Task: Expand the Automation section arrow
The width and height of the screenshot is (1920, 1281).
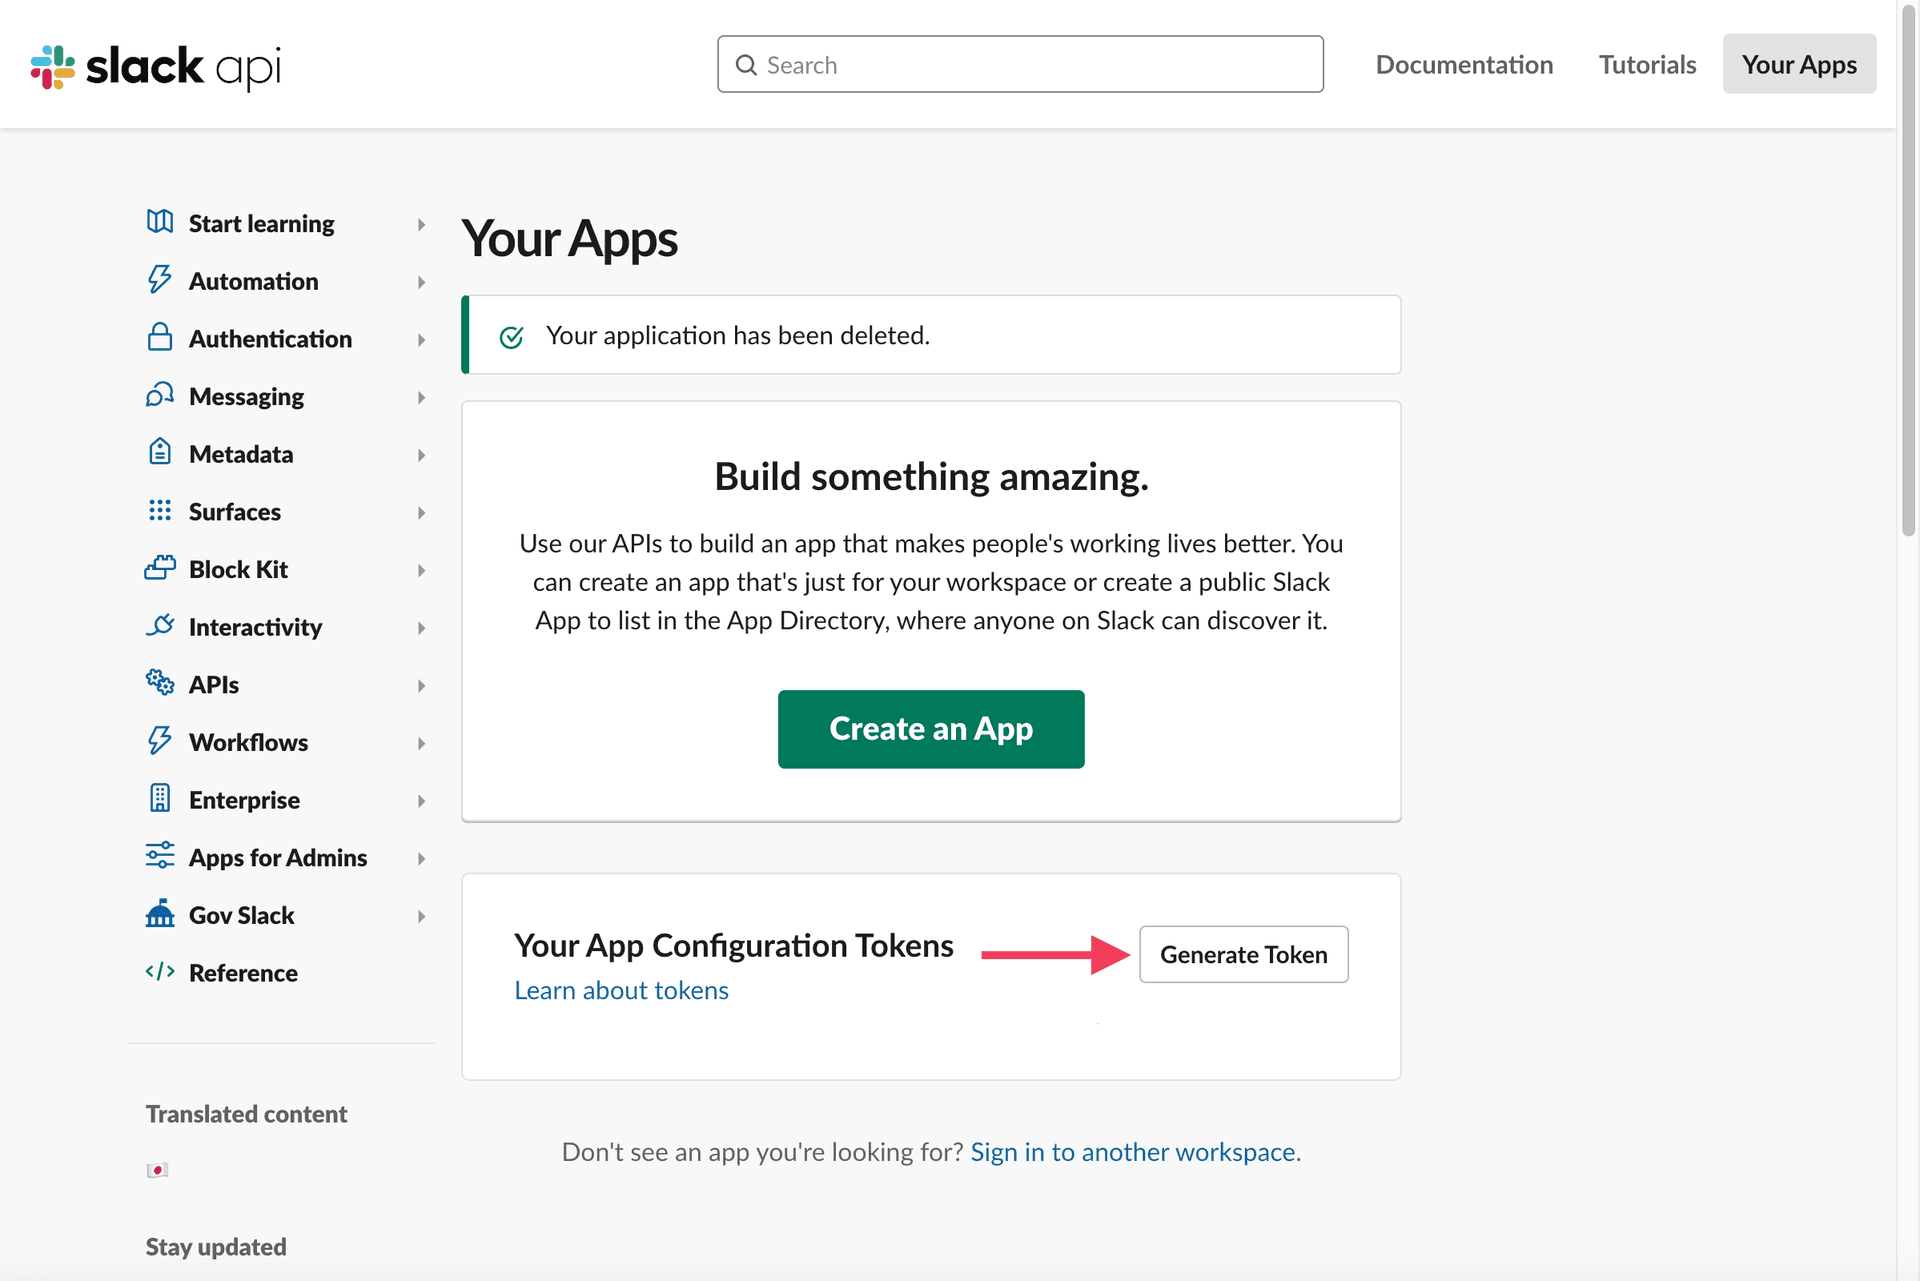Action: 421,283
